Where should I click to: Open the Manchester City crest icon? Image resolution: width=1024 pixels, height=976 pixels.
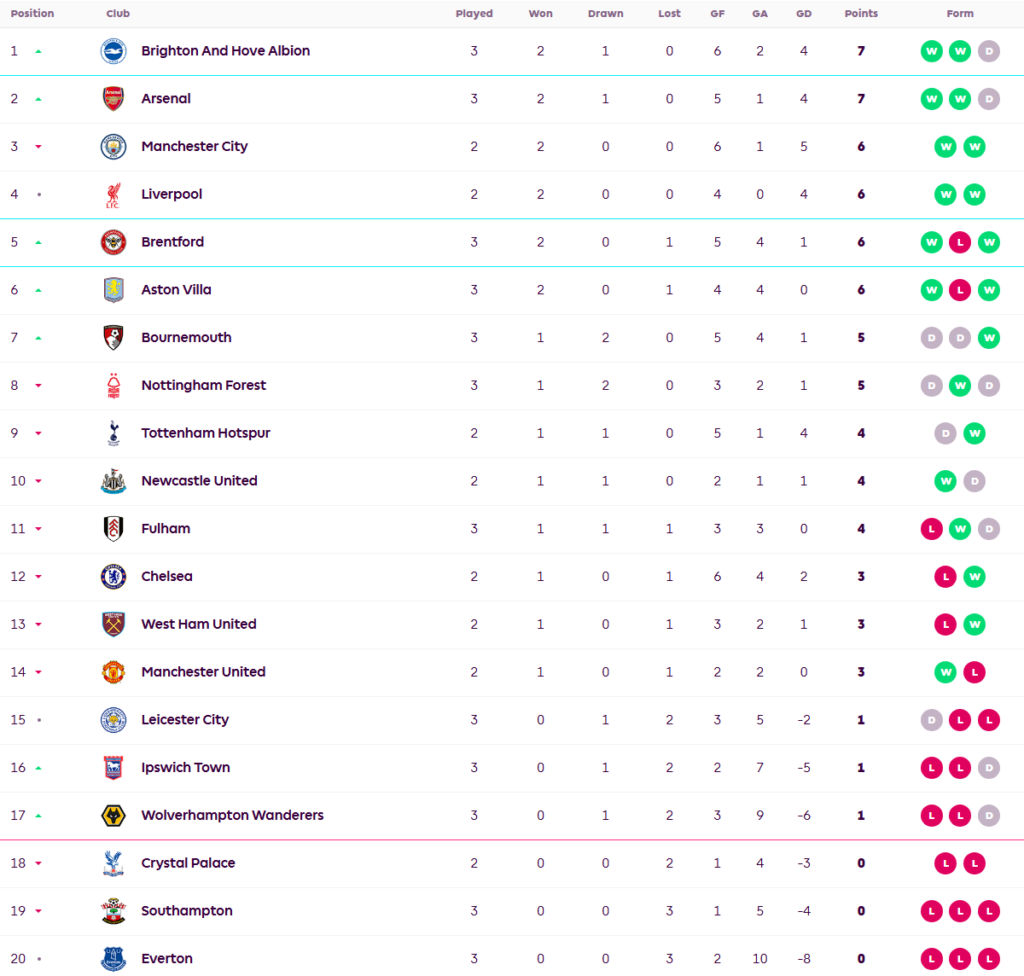113,146
